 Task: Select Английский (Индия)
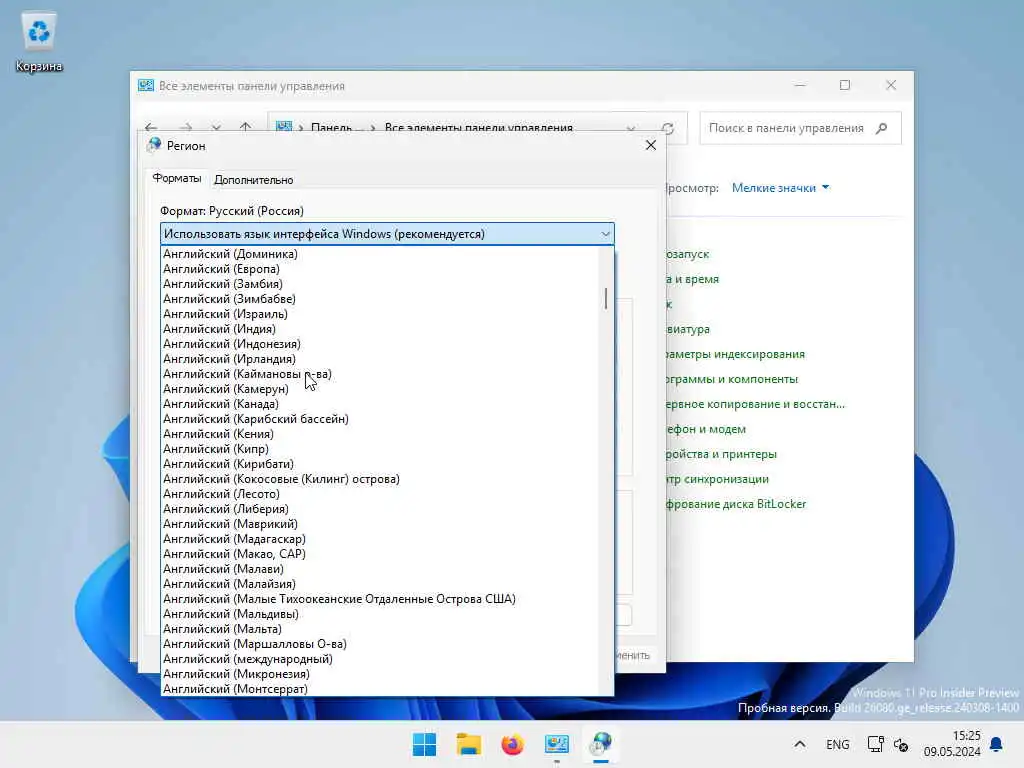point(379,329)
